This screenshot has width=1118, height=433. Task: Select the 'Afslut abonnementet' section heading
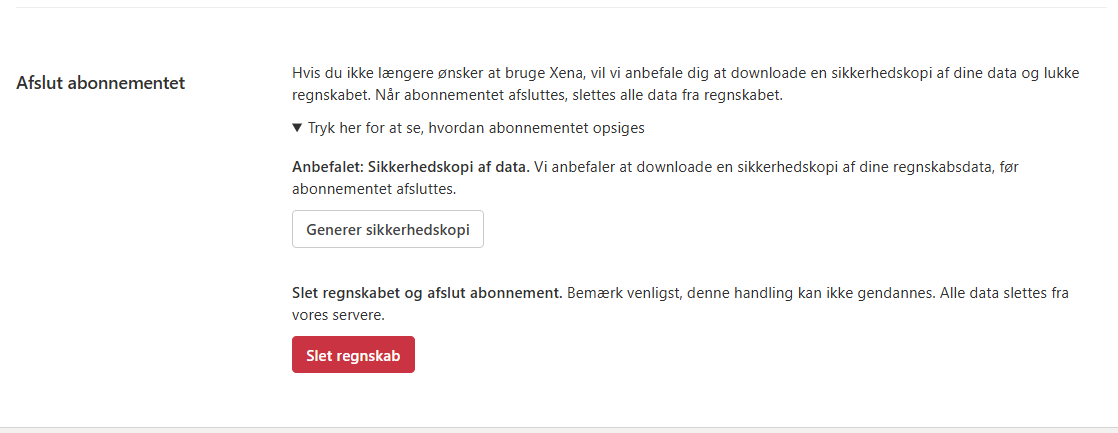[101, 83]
